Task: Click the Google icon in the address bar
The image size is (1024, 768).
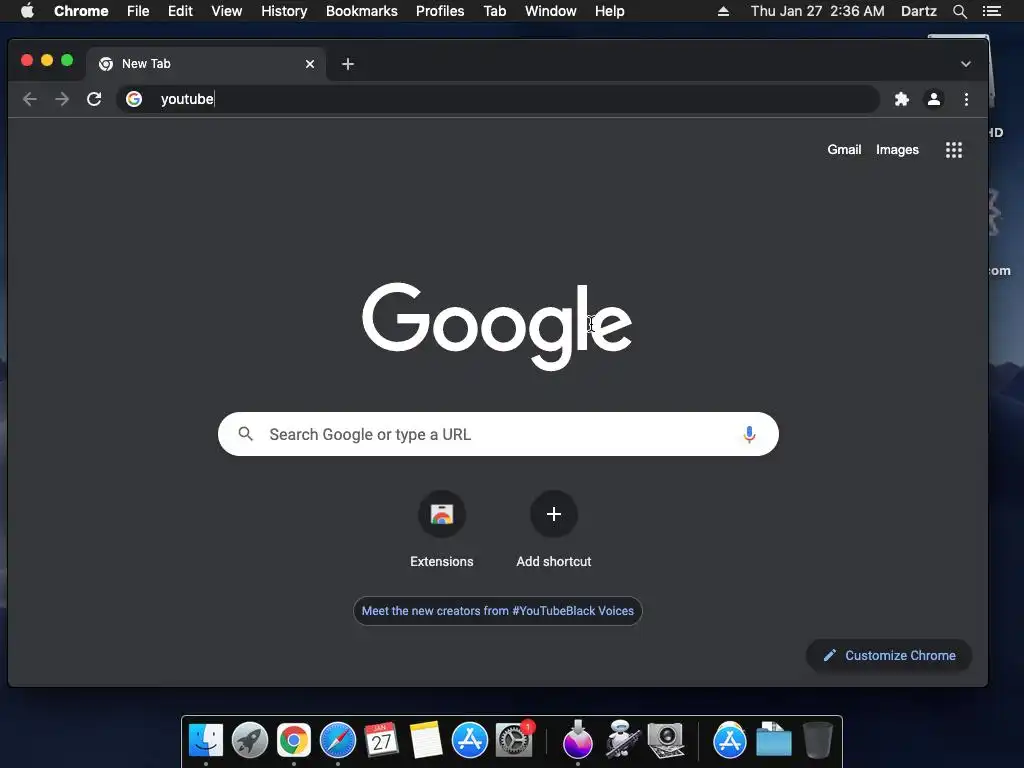Action: point(134,99)
